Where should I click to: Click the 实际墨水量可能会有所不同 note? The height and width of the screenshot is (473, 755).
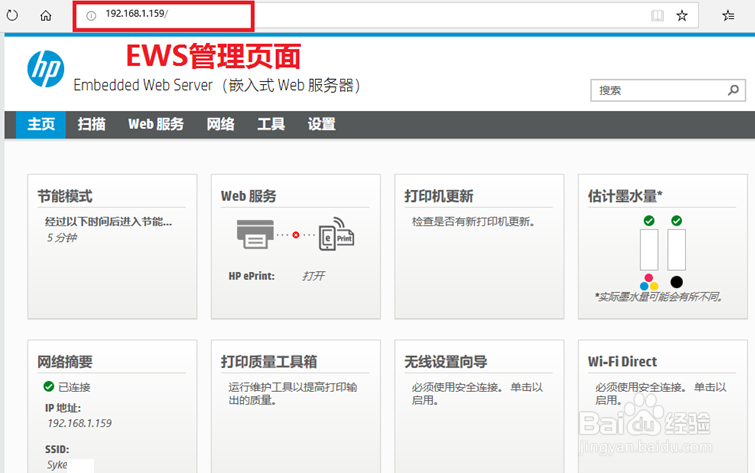[659, 297]
